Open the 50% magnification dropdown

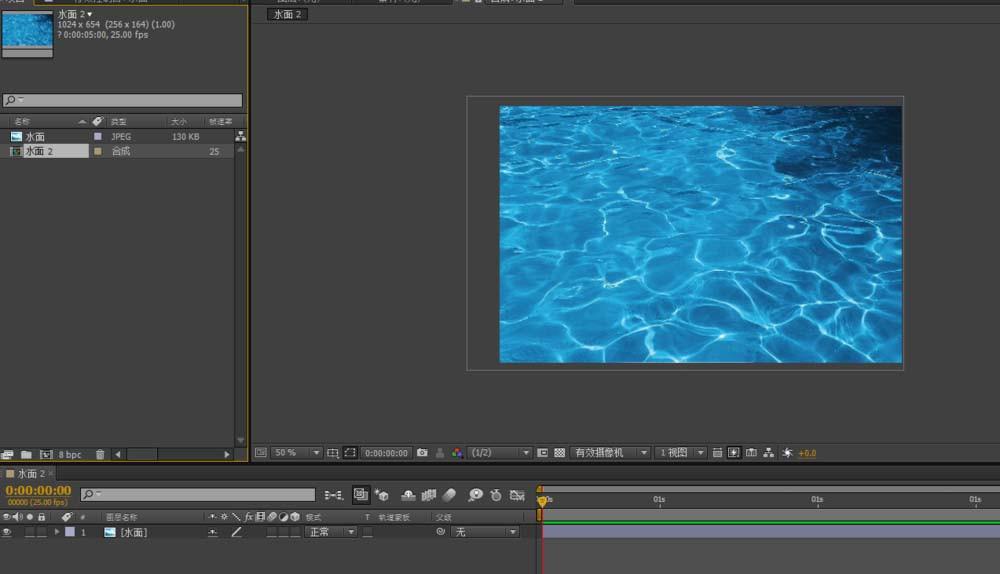pyautogui.click(x=297, y=453)
